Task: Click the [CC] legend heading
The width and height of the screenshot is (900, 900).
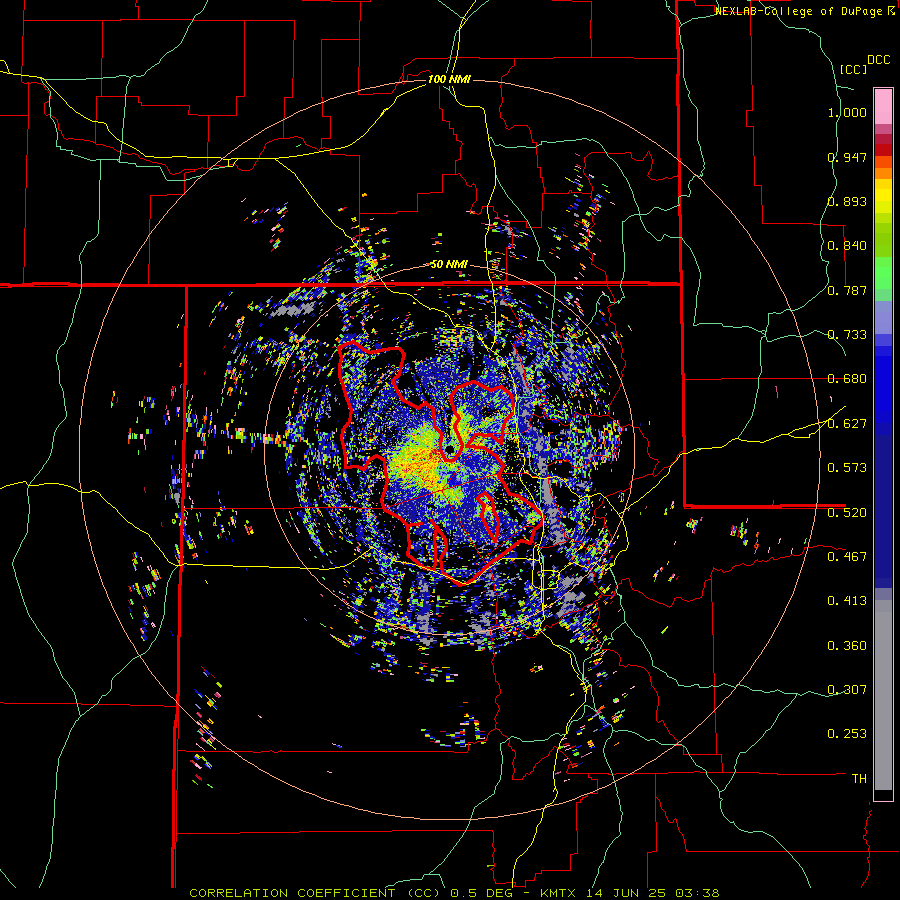Action: pos(854,69)
